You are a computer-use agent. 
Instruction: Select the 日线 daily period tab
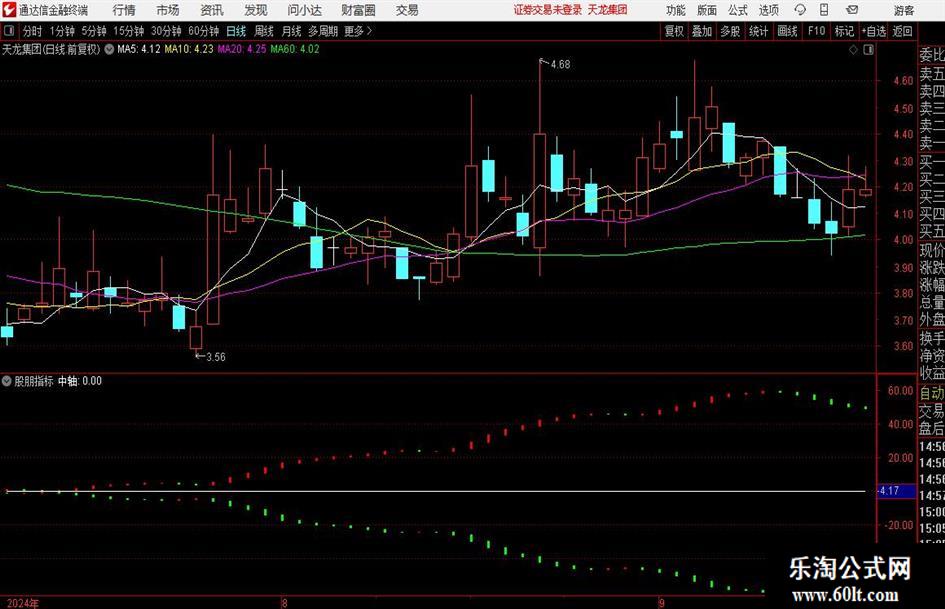click(236, 31)
